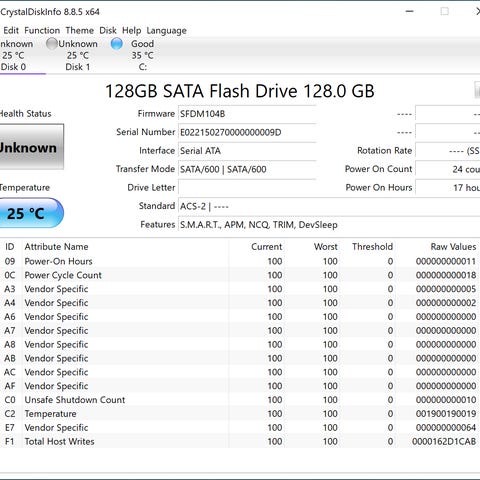Click raw value 000000000064
The height and width of the screenshot is (480, 480).
[446, 427]
